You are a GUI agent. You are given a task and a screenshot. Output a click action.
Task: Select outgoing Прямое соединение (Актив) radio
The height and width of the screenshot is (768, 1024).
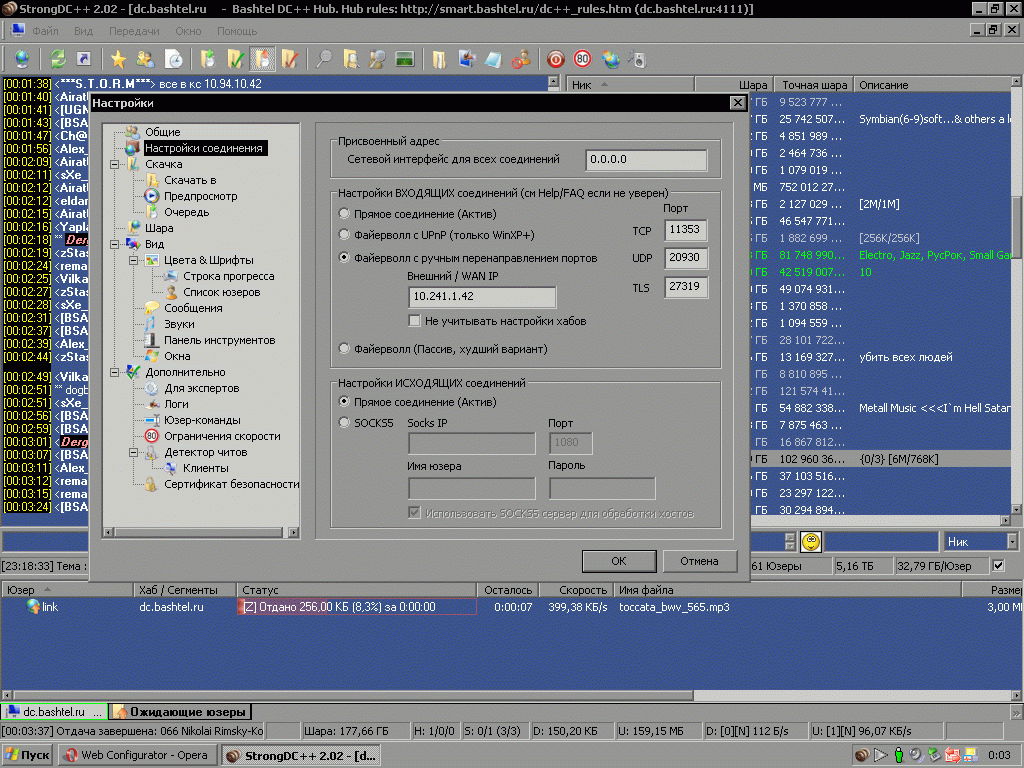point(344,402)
